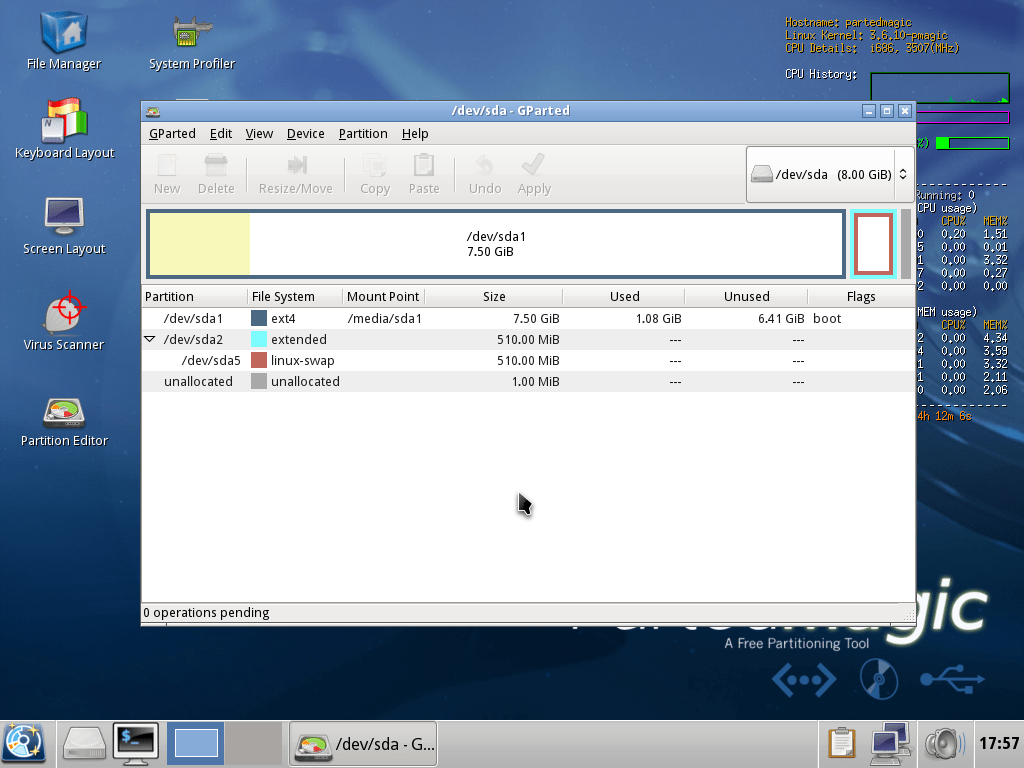Sort by the File System column header
The width and height of the screenshot is (1024, 768).
283,296
